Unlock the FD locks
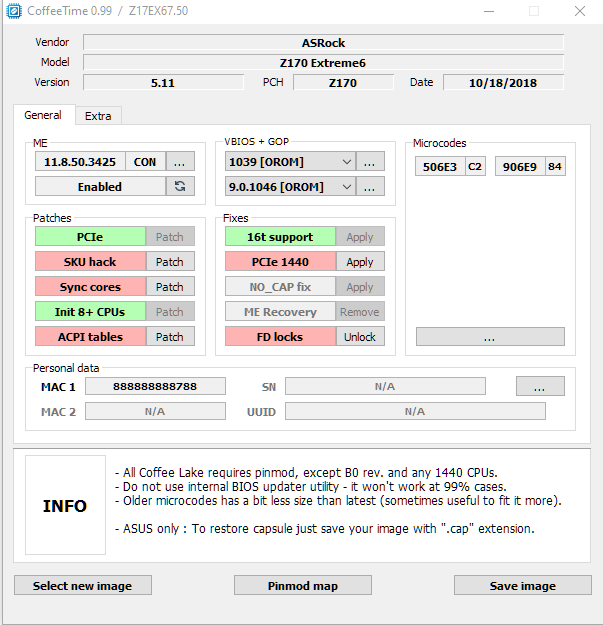This screenshot has height=625, width=603. coord(360,337)
